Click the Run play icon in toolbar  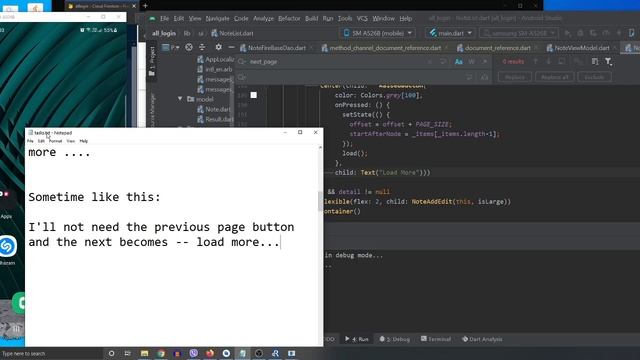pyautogui.click(x=567, y=33)
